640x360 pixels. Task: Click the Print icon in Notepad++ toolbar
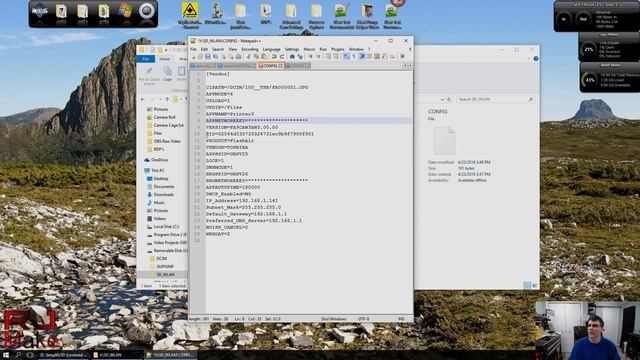pyautogui.click(x=238, y=56)
